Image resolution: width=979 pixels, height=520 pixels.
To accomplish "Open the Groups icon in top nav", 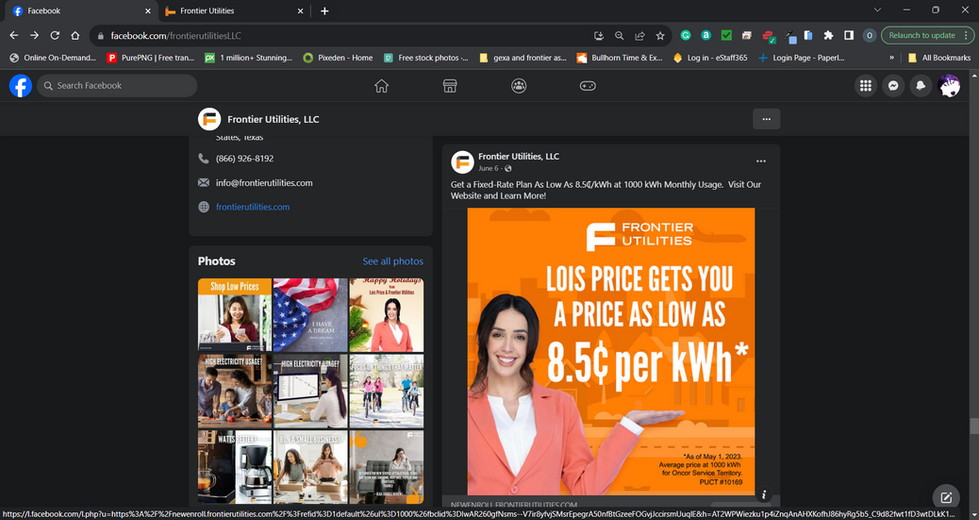I will pyautogui.click(x=518, y=86).
